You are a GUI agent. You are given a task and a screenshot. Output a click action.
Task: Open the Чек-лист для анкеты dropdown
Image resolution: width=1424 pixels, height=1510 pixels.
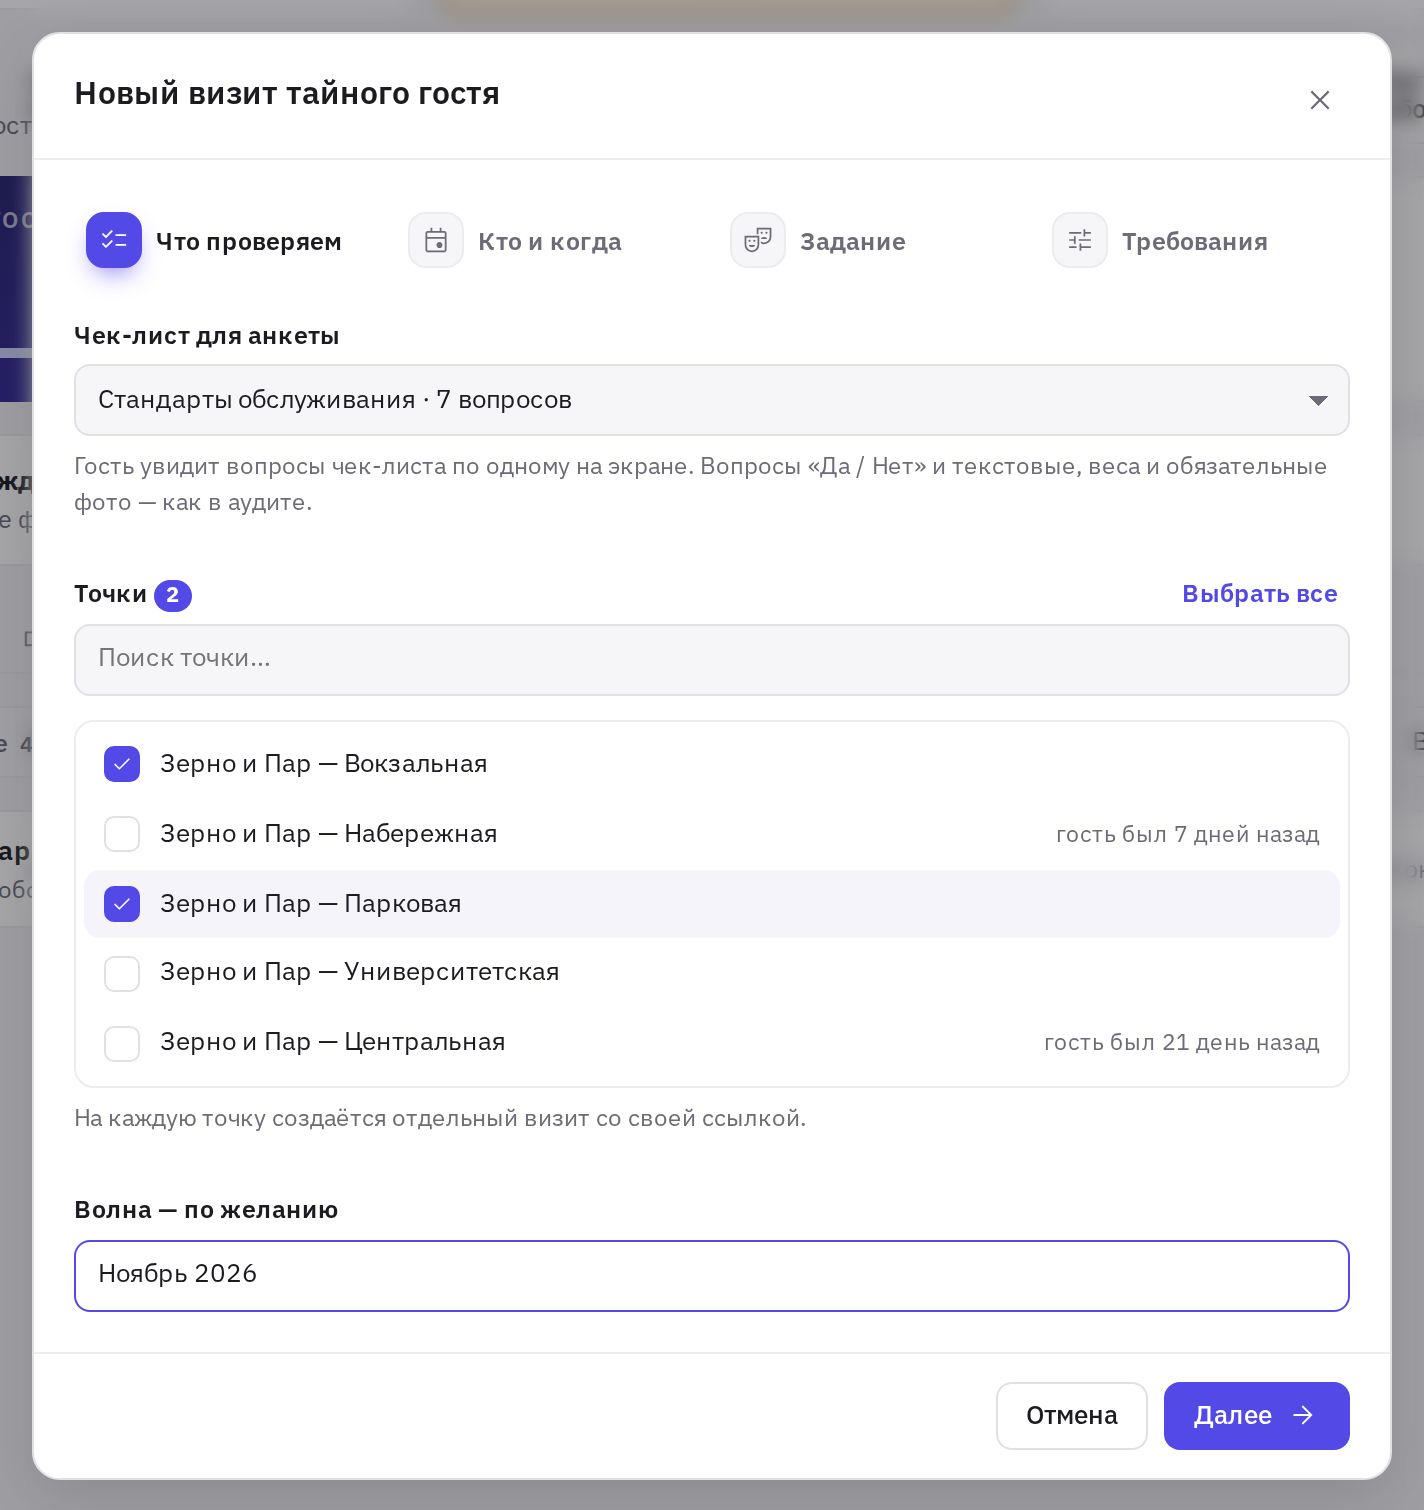coord(712,400)
